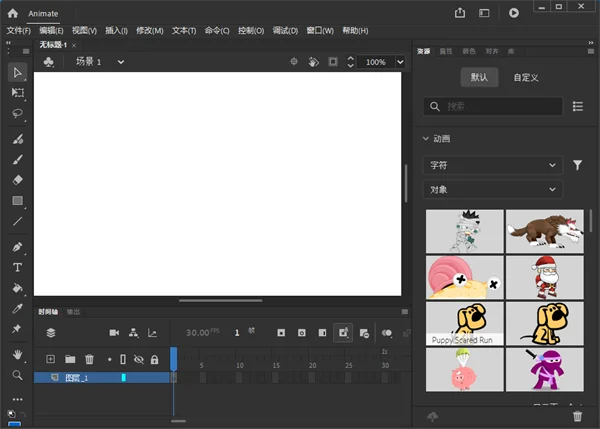
Task: Select the Line tool
Action: point(18,221)
